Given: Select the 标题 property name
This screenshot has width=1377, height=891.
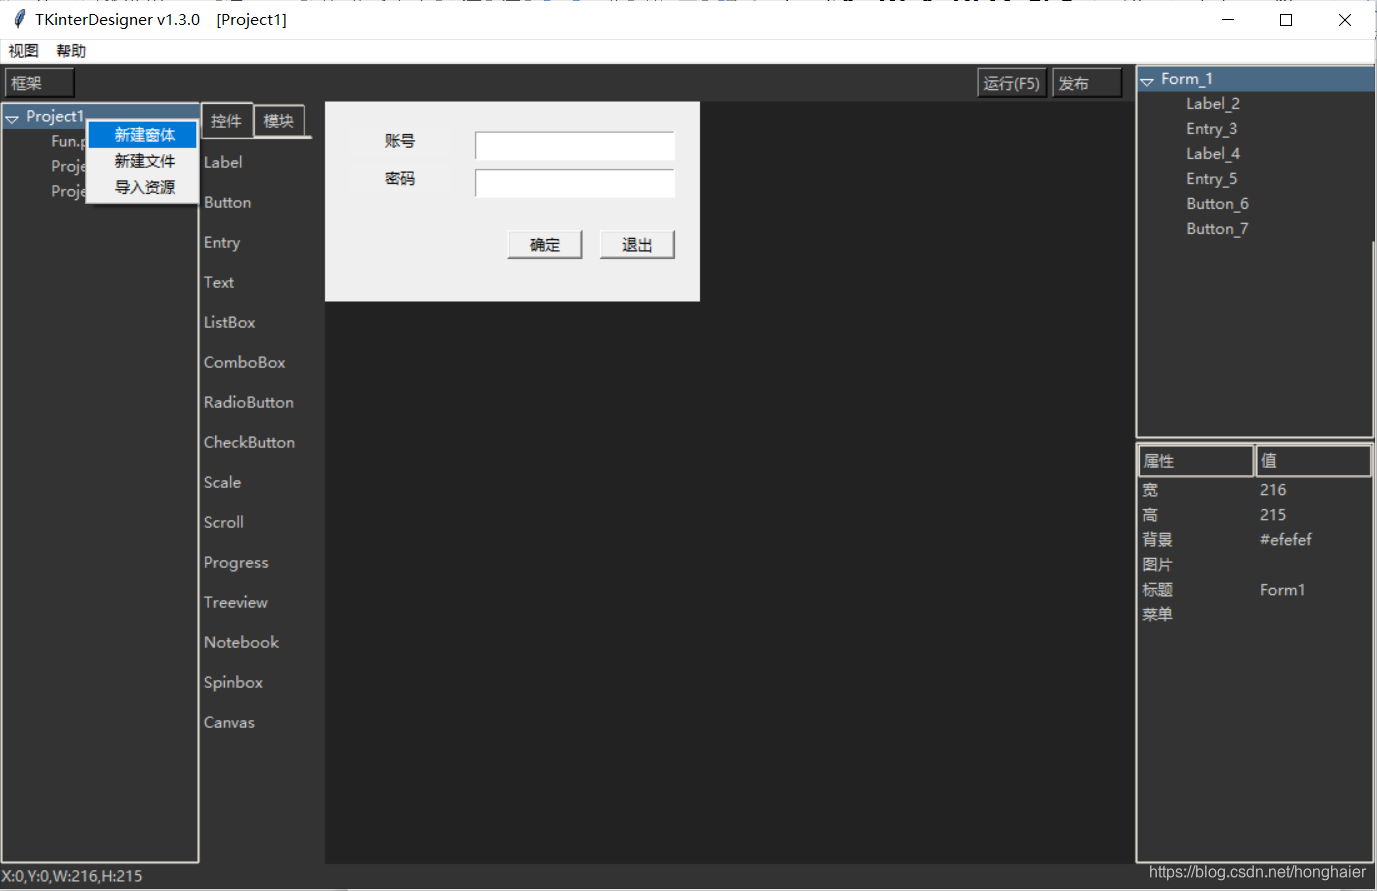Looking at the screenshot, I should (x=1157, y=590).
